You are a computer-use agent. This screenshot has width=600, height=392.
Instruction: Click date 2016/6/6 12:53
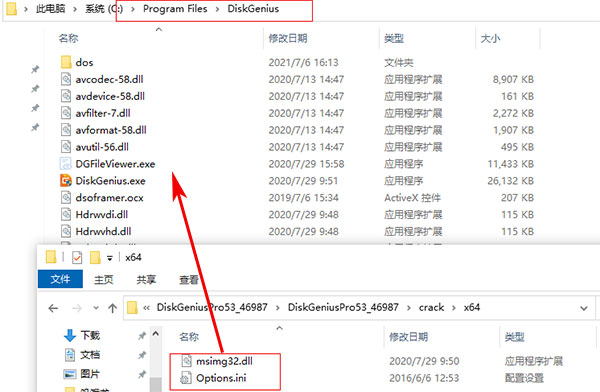pos(424,378)
